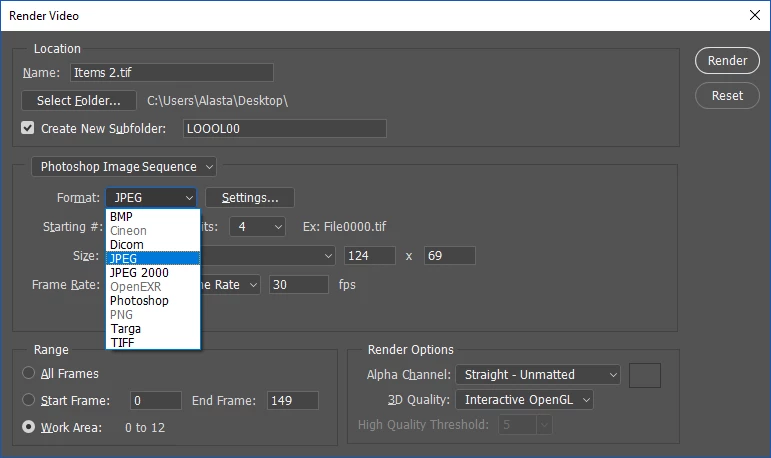Open Select Folder dialog
The image size is (771, 458).
tap(79, 100)
